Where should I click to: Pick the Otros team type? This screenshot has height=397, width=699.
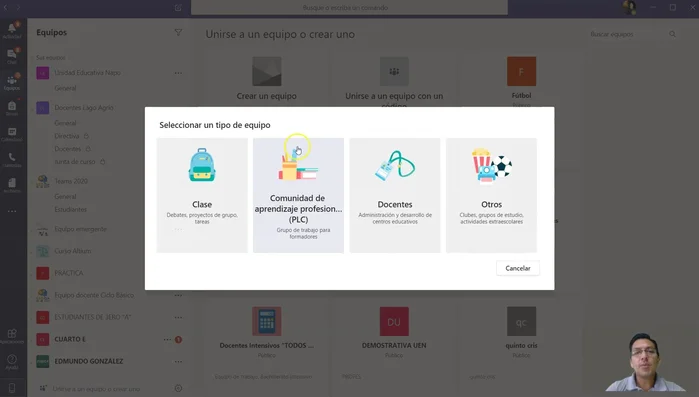[491, 195]
